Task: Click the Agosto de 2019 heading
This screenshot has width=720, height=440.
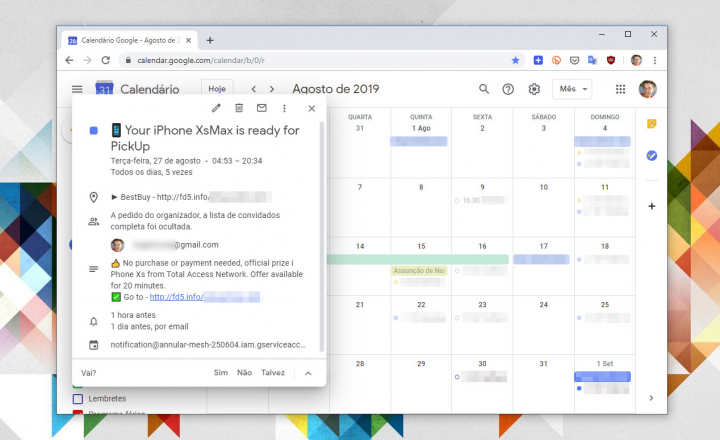Action: coord(336,89)
